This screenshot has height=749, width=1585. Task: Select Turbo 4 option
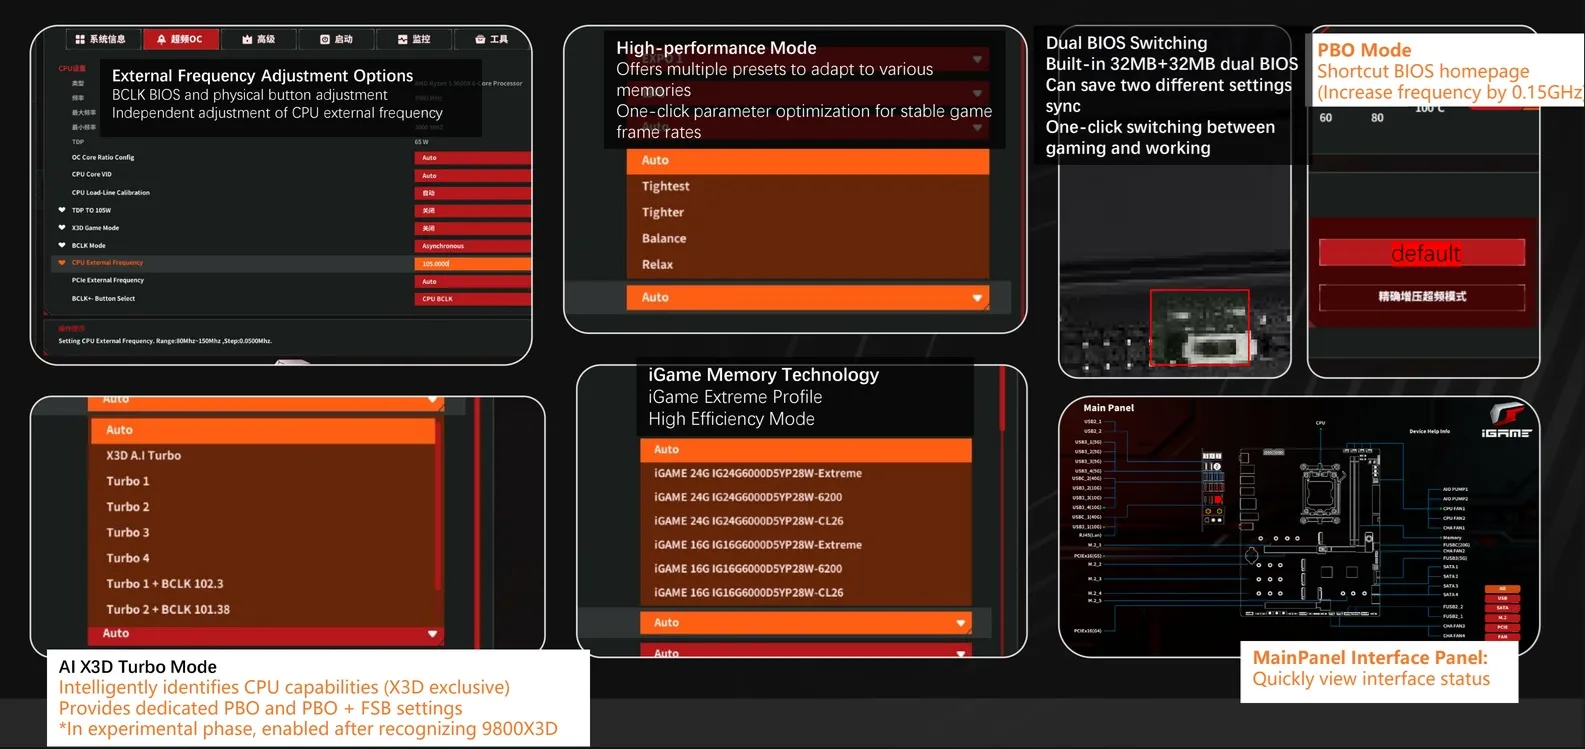pos(264,558)
